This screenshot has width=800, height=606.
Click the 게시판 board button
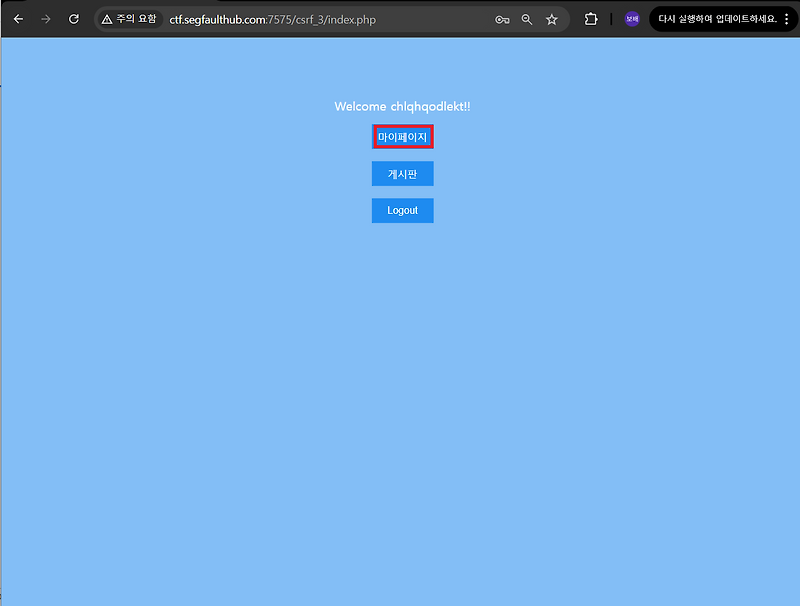(x=402, y=173)
